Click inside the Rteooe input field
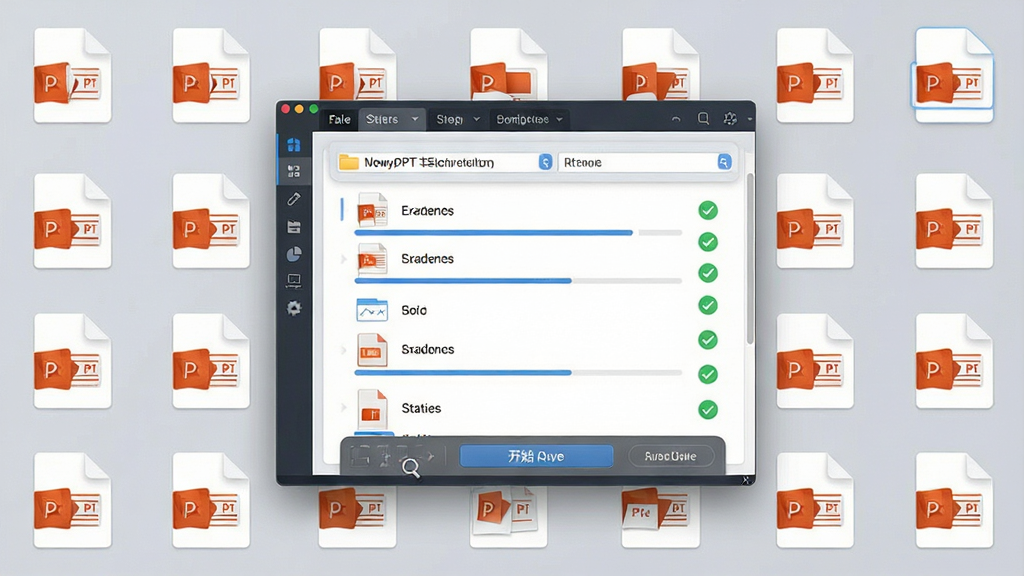Screen dimensions: 1024x576 645,162
